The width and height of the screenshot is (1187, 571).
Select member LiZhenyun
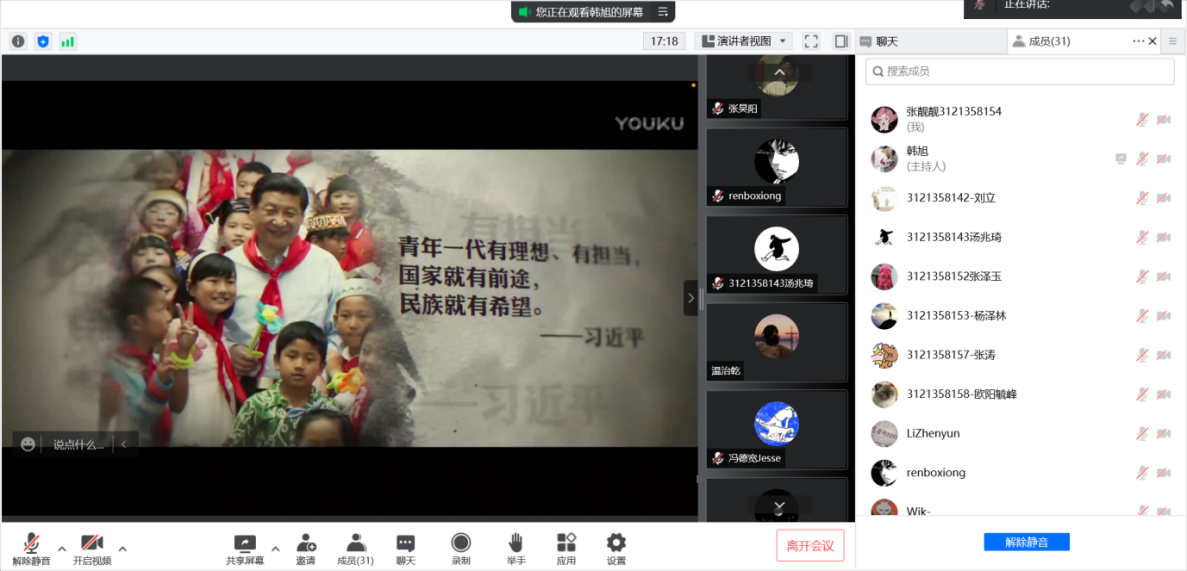[x=1020, y=433]
